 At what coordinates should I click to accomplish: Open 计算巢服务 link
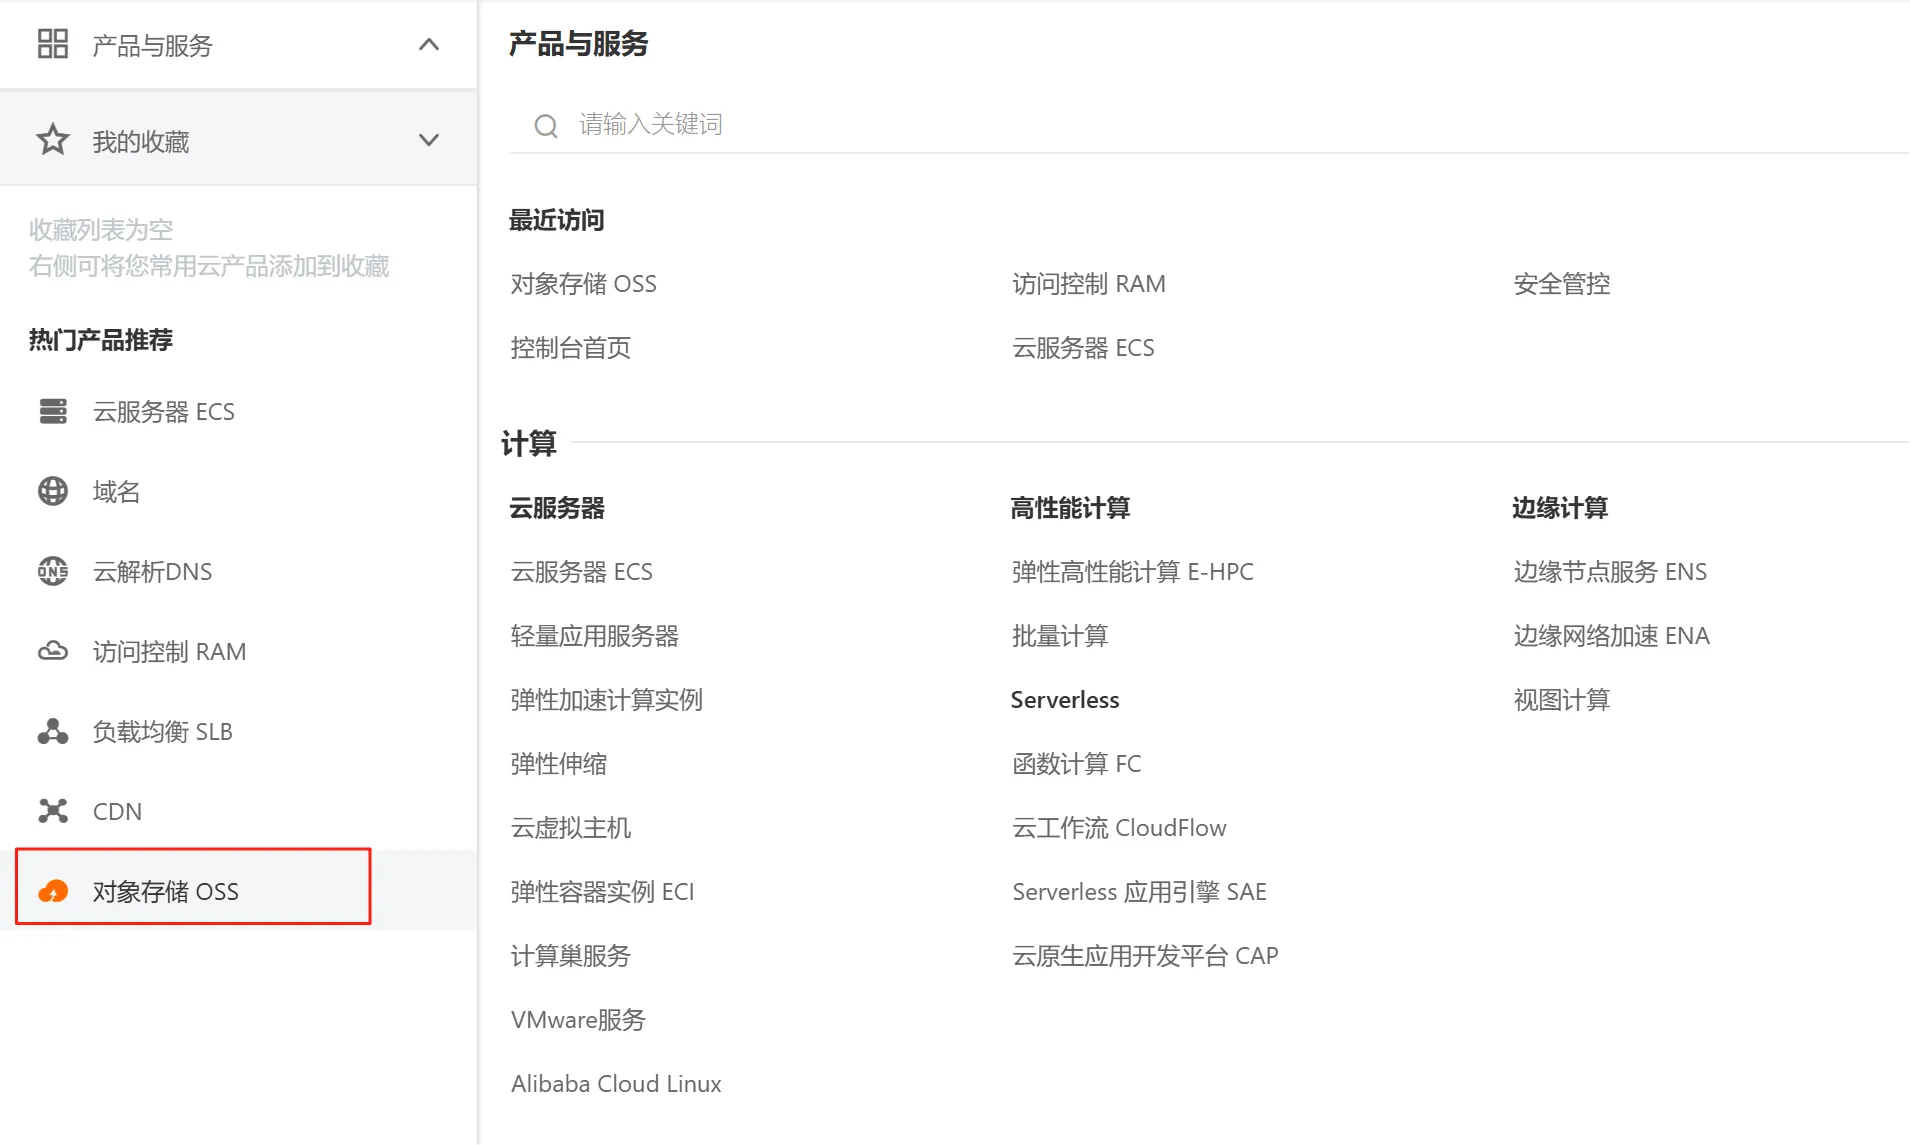coord(571,956)
